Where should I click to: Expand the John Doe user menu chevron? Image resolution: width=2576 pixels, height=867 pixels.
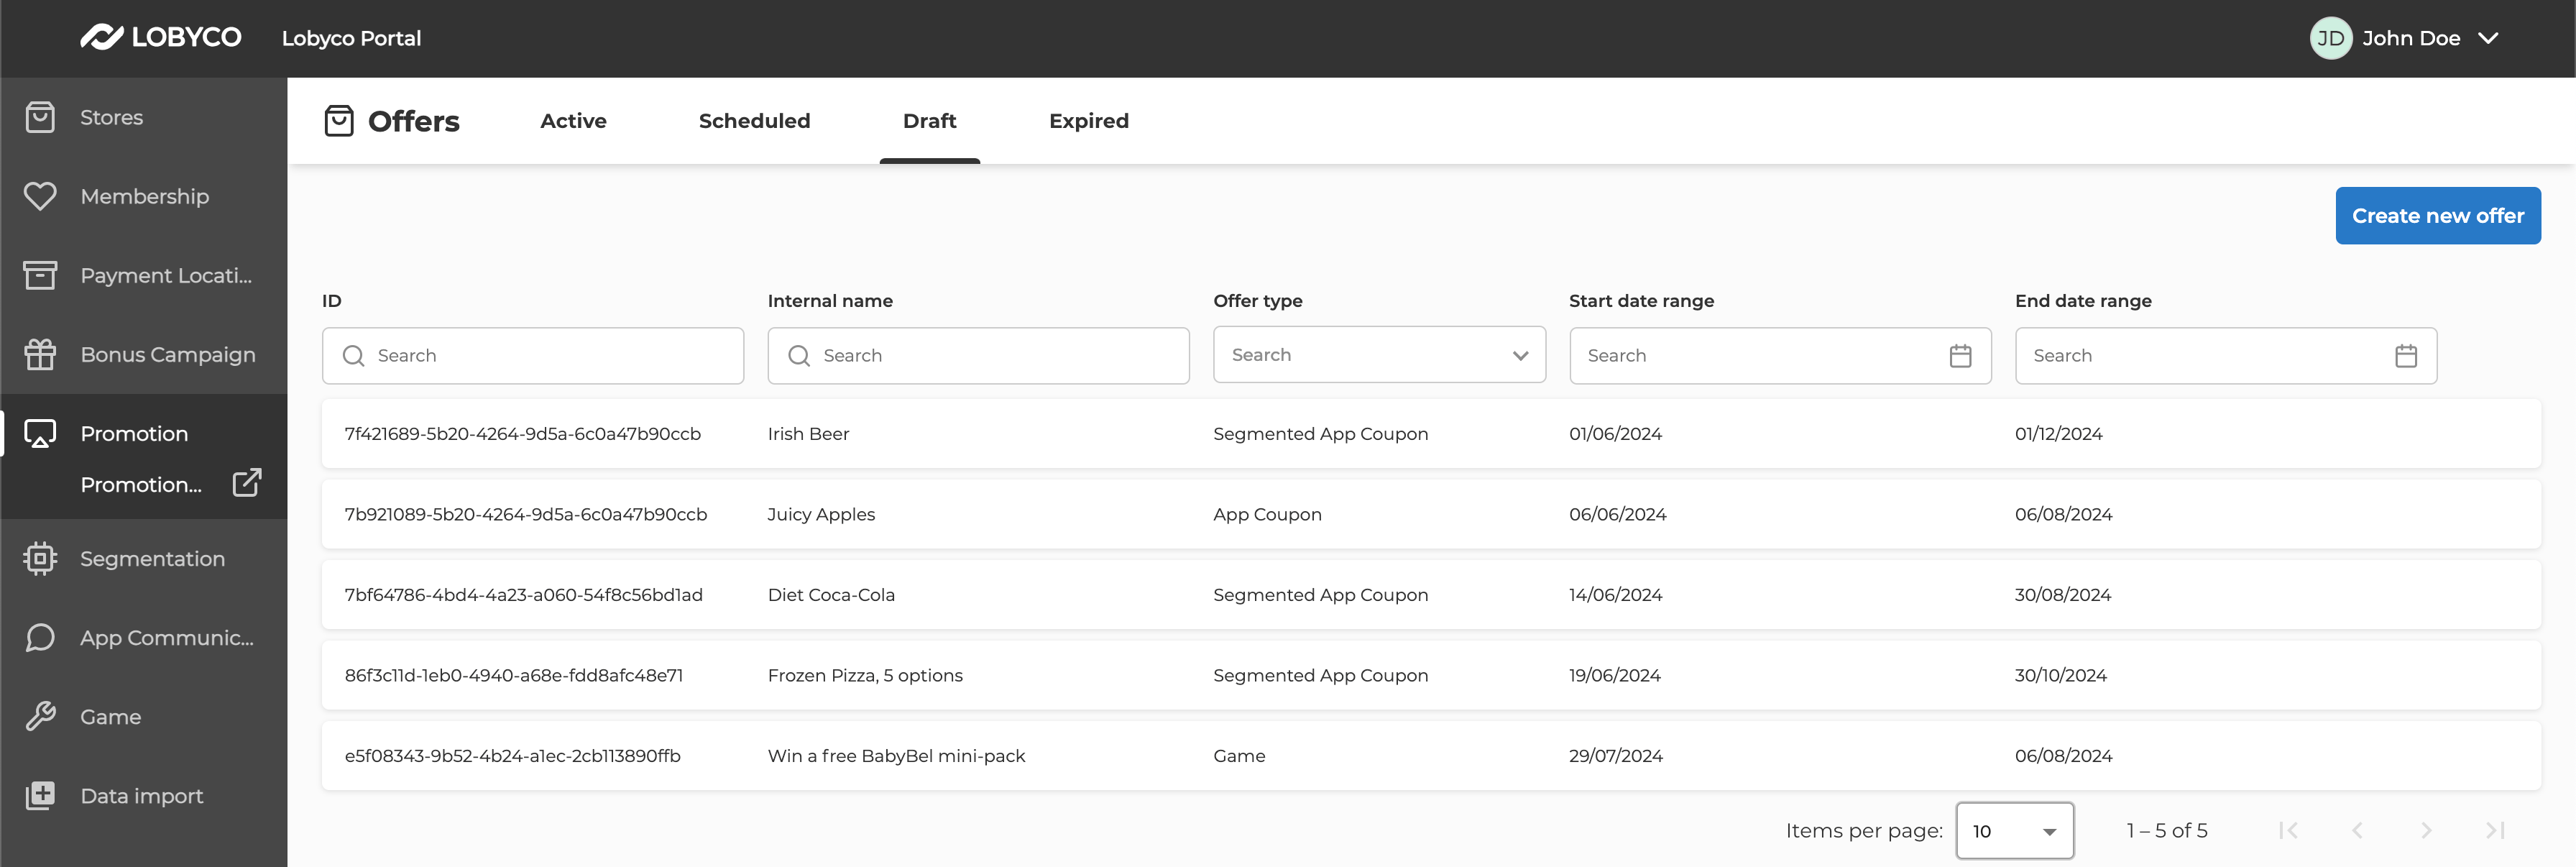[x=2488, y=38]
